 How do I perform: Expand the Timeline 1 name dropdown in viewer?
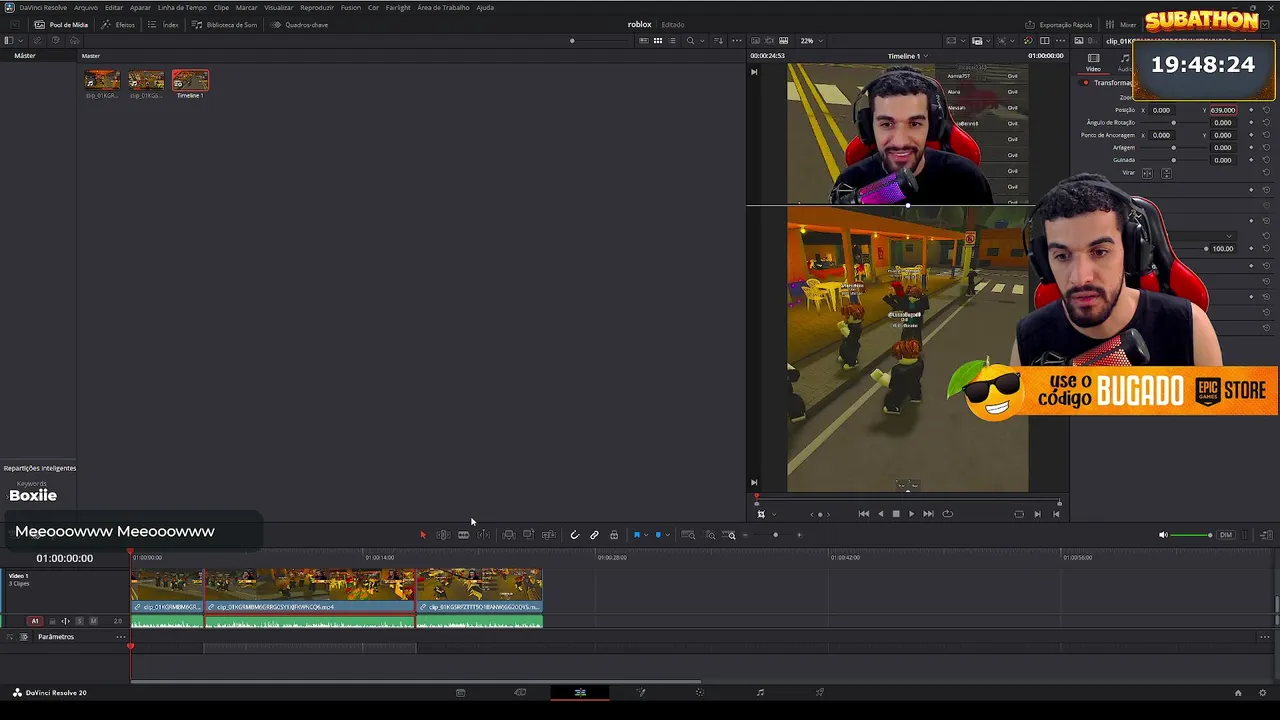(907, 56)
